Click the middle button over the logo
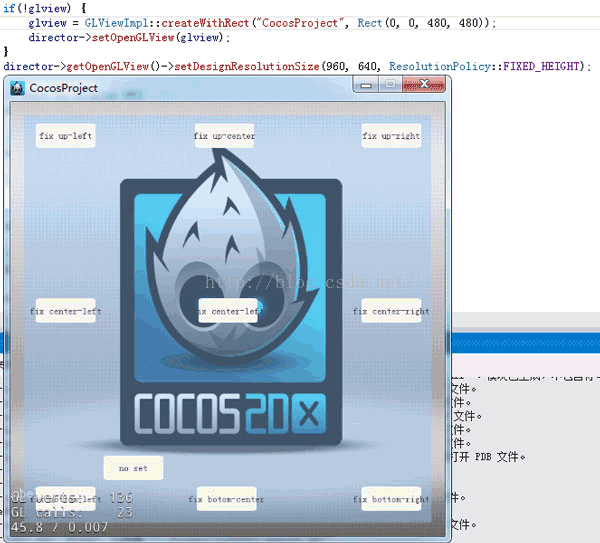The image size is (600, 543). point(228,311)
